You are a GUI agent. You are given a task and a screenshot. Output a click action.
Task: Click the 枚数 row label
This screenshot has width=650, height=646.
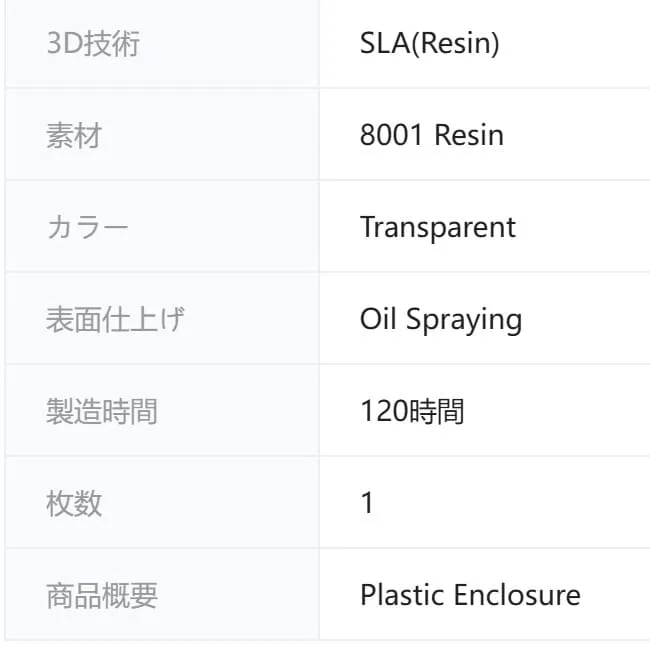pyautogui.click(x=74, y=503)
